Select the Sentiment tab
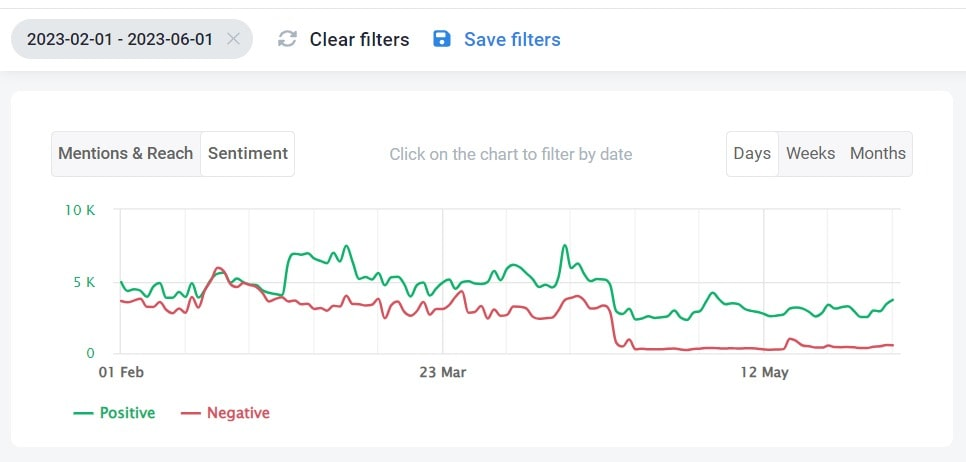The height and width of the screenshot is (462, 966). click(x=248, y=153)
